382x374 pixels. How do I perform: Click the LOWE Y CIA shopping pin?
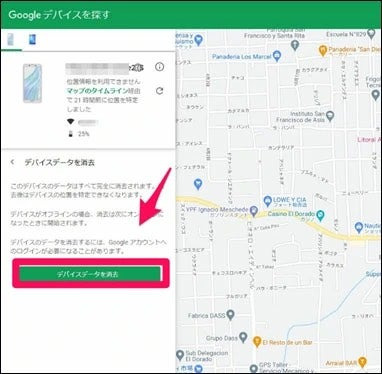coord(267,201)
